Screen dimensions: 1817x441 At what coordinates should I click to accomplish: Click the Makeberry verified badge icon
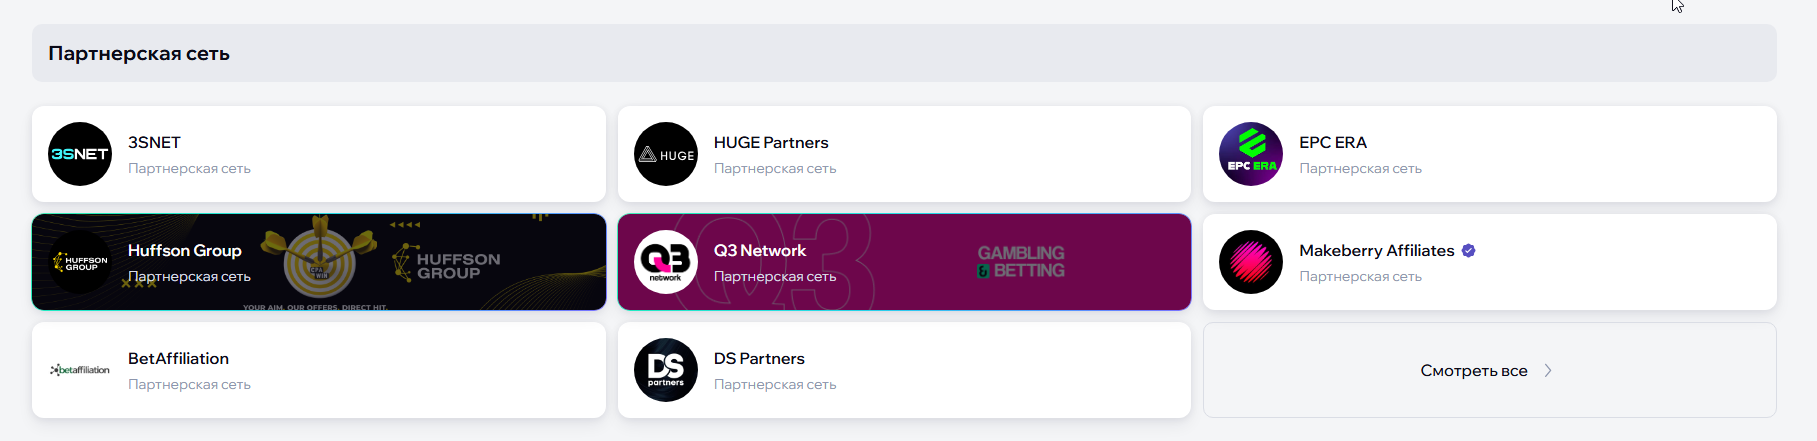pyautogui.click(x=1468, y=251)
